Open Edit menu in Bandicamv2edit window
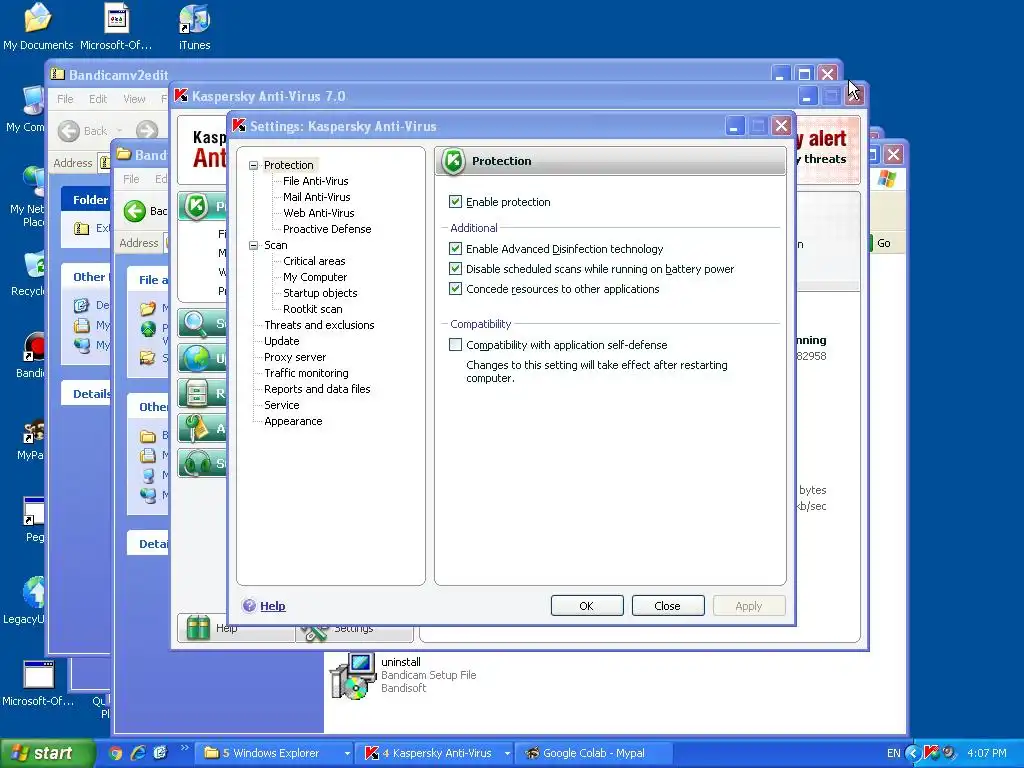Screen dimensions: 1024x768 98,99
